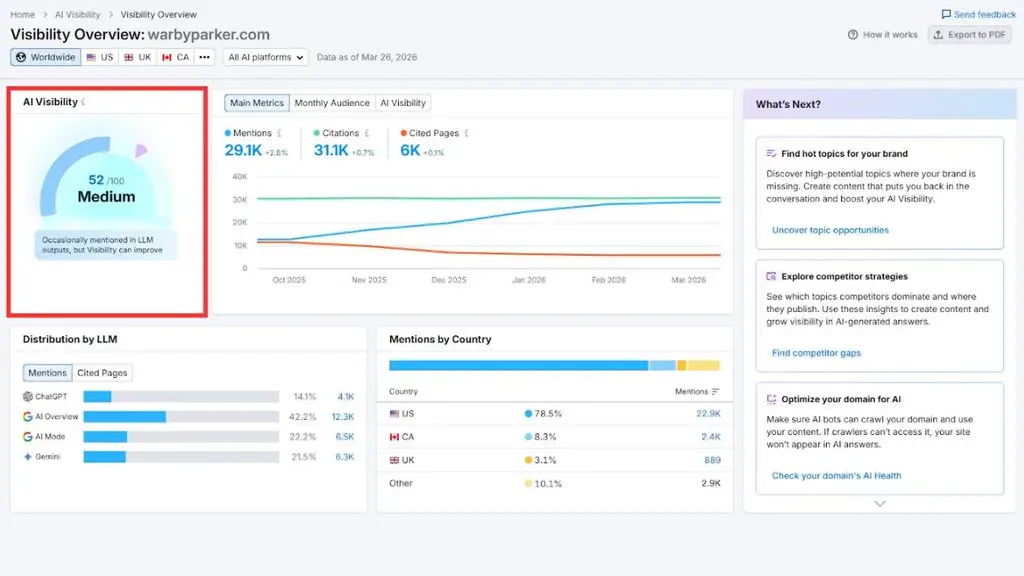Click the How it works question mark icon
1024x576 pixels.
853,35
